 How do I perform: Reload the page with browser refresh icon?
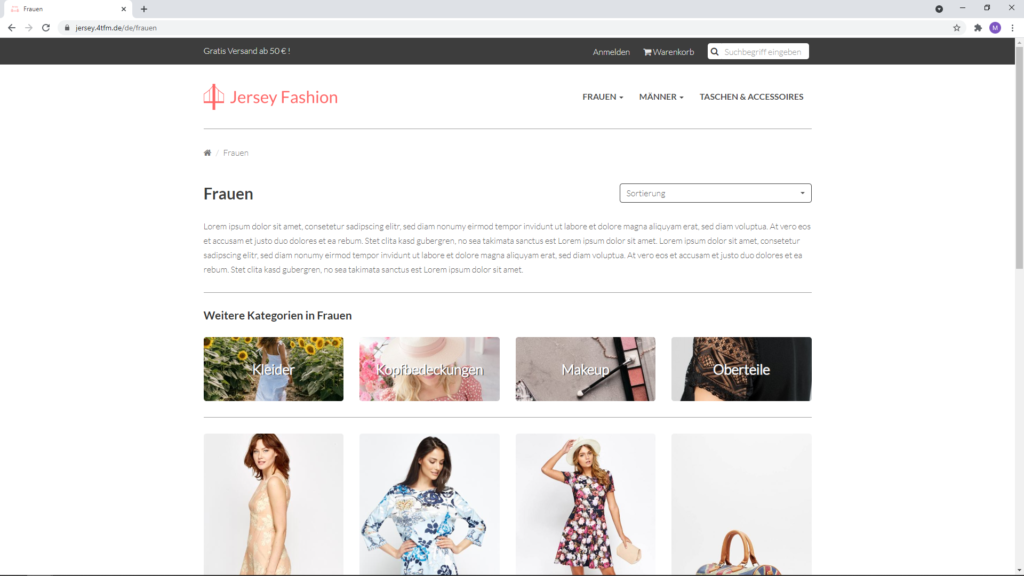[46, 28]
